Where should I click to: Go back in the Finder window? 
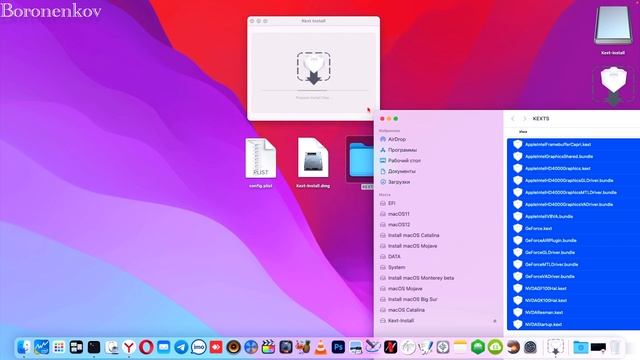513,118
